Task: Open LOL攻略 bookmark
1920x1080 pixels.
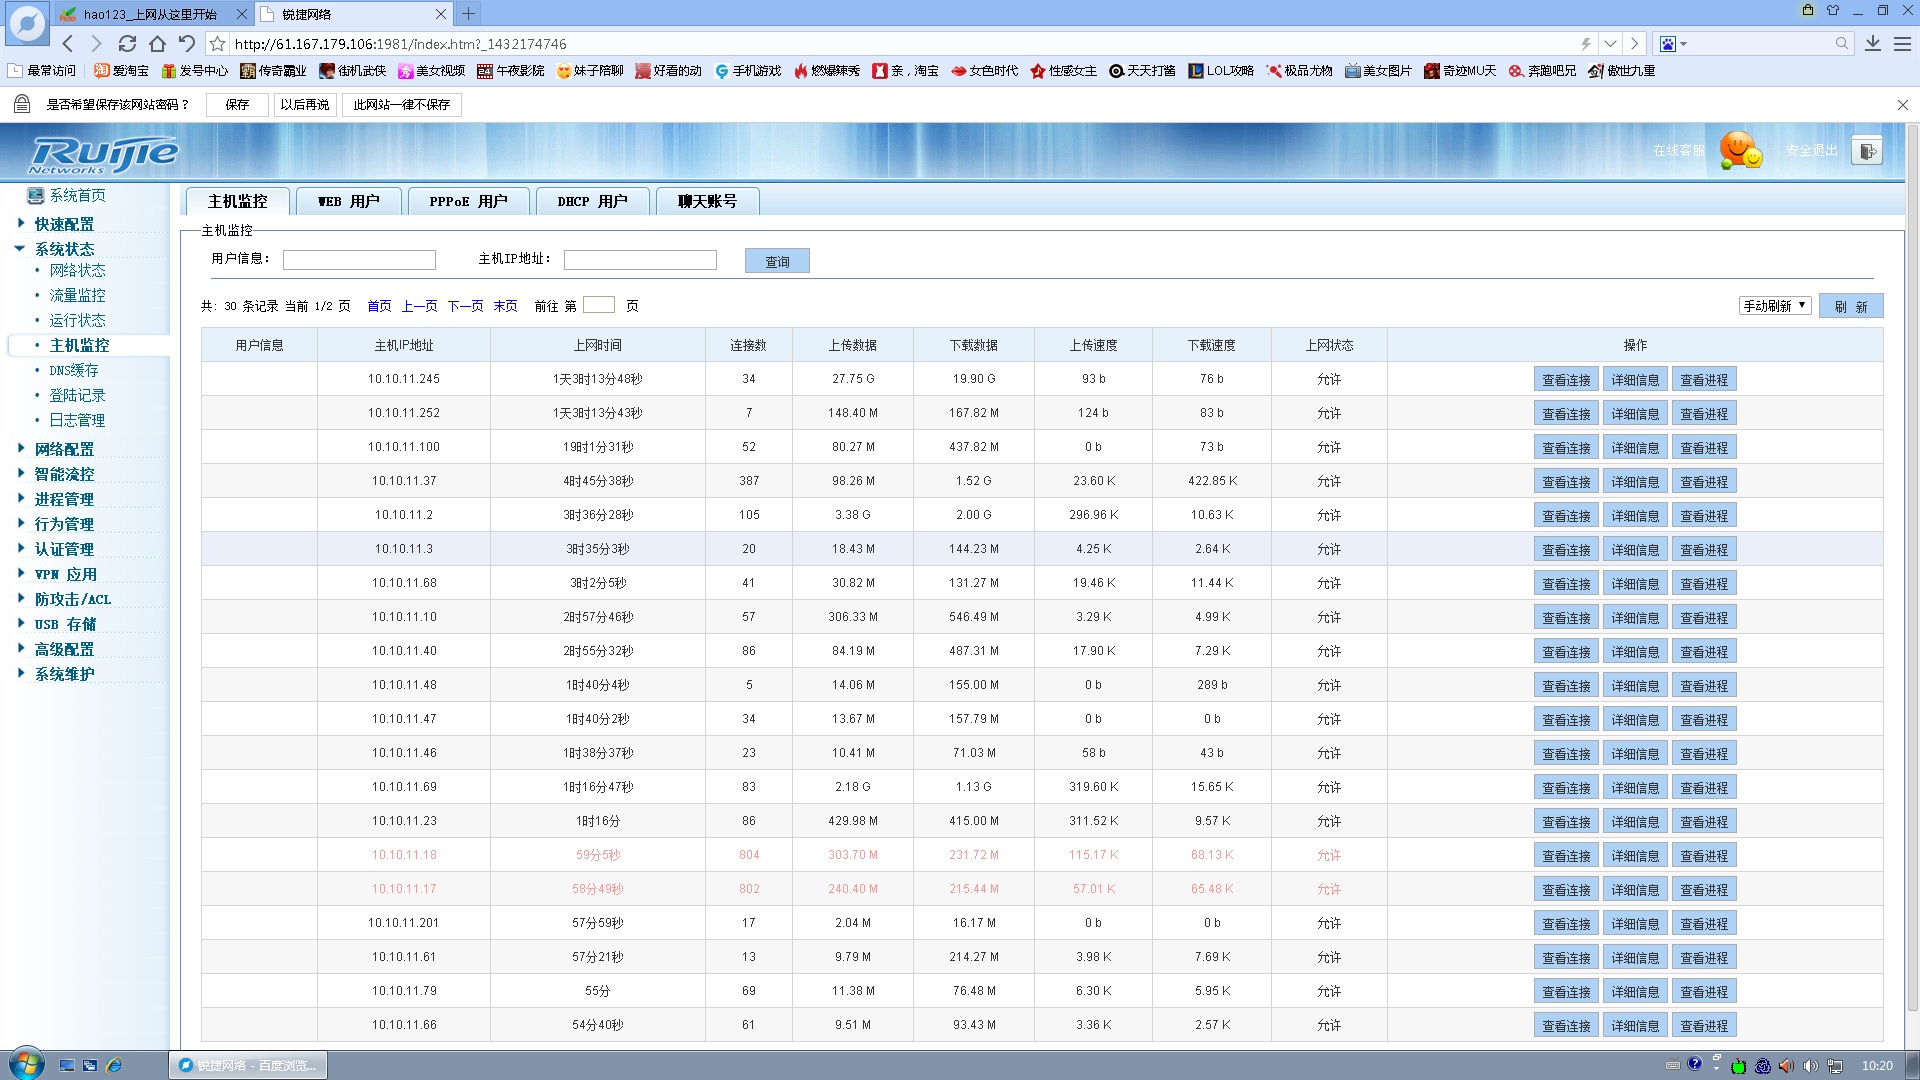Action: [1221, 71]
